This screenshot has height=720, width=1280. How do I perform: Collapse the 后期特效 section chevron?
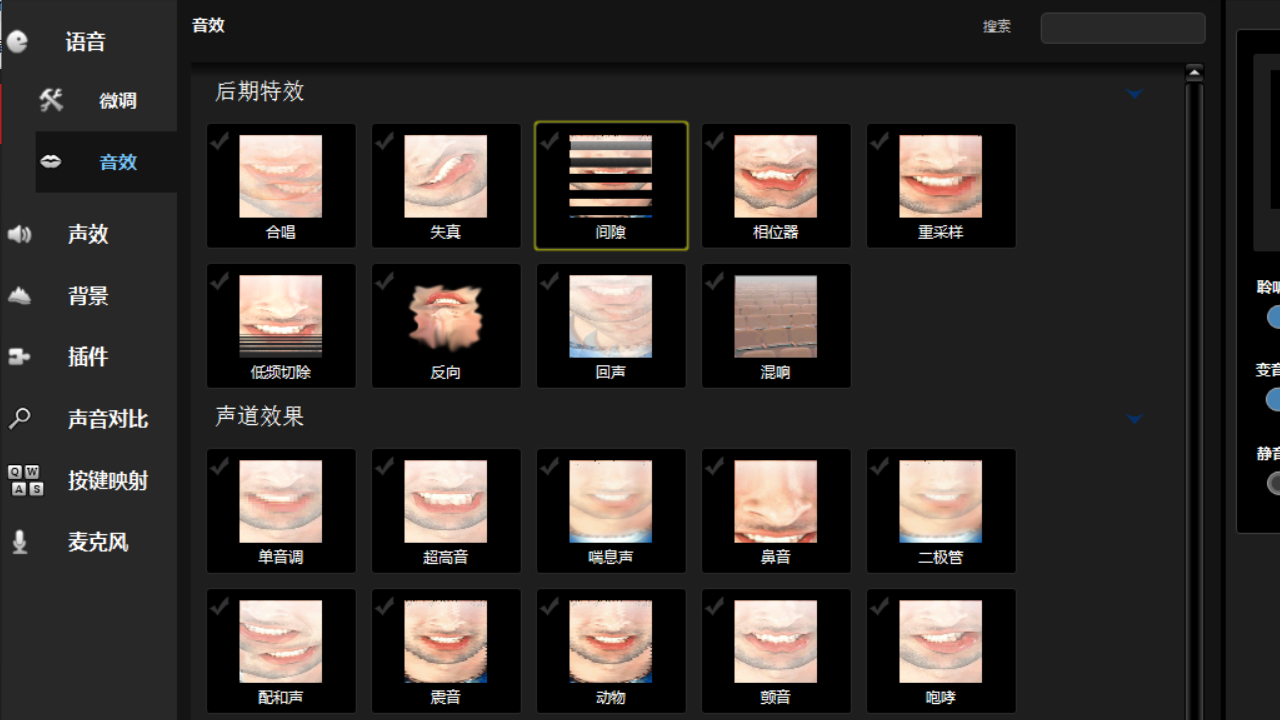pyautogui.click(x=1134, y=93)
